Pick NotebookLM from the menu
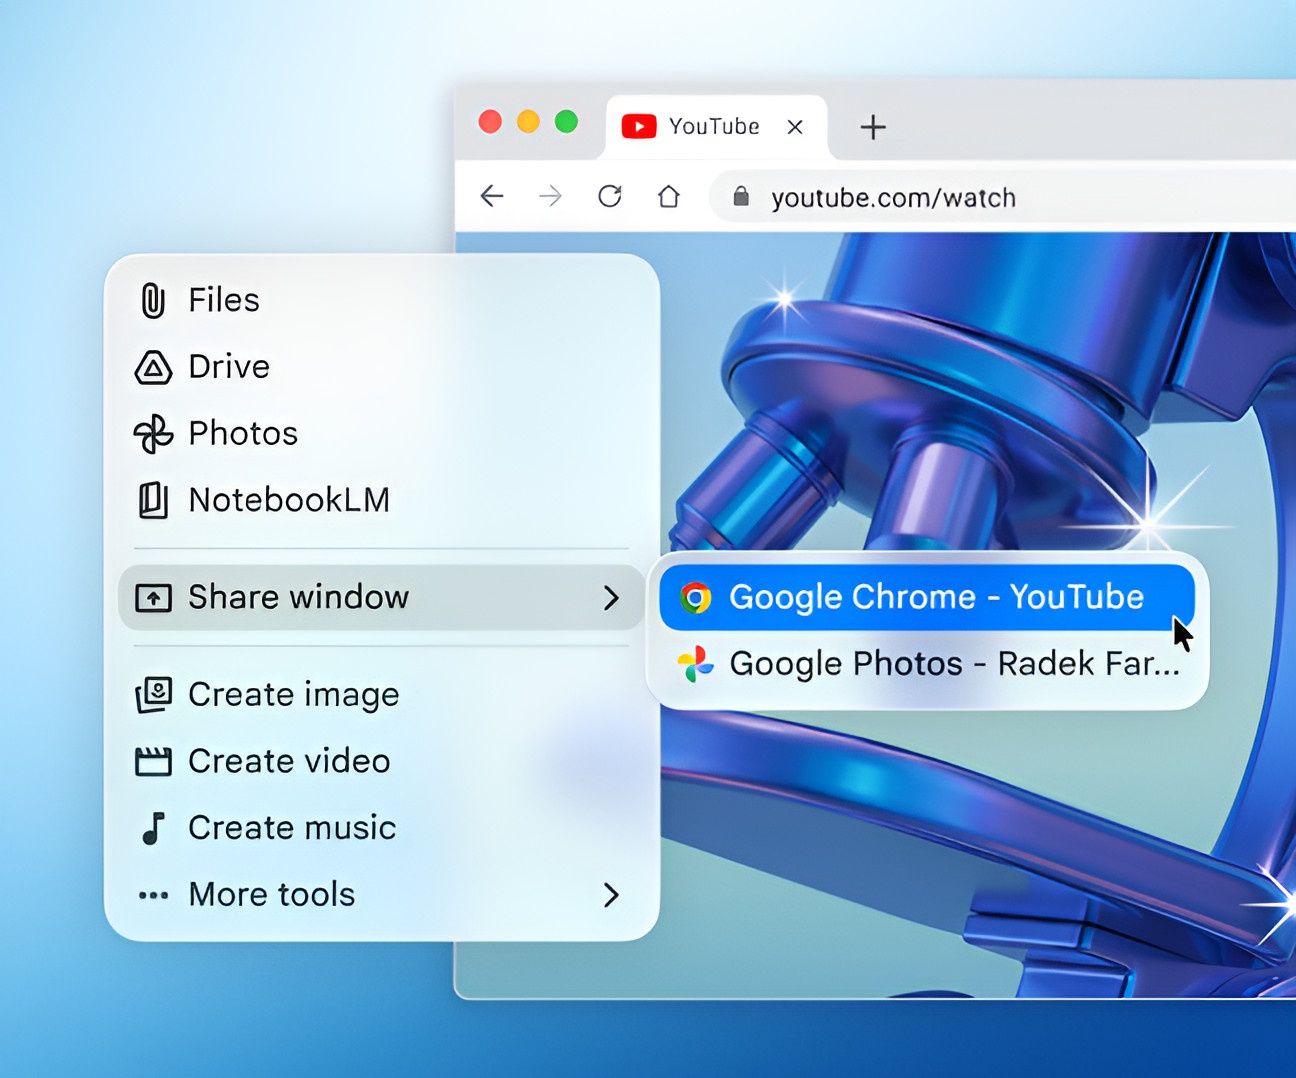This screenshot has width=1296, height=1078. 382,500
